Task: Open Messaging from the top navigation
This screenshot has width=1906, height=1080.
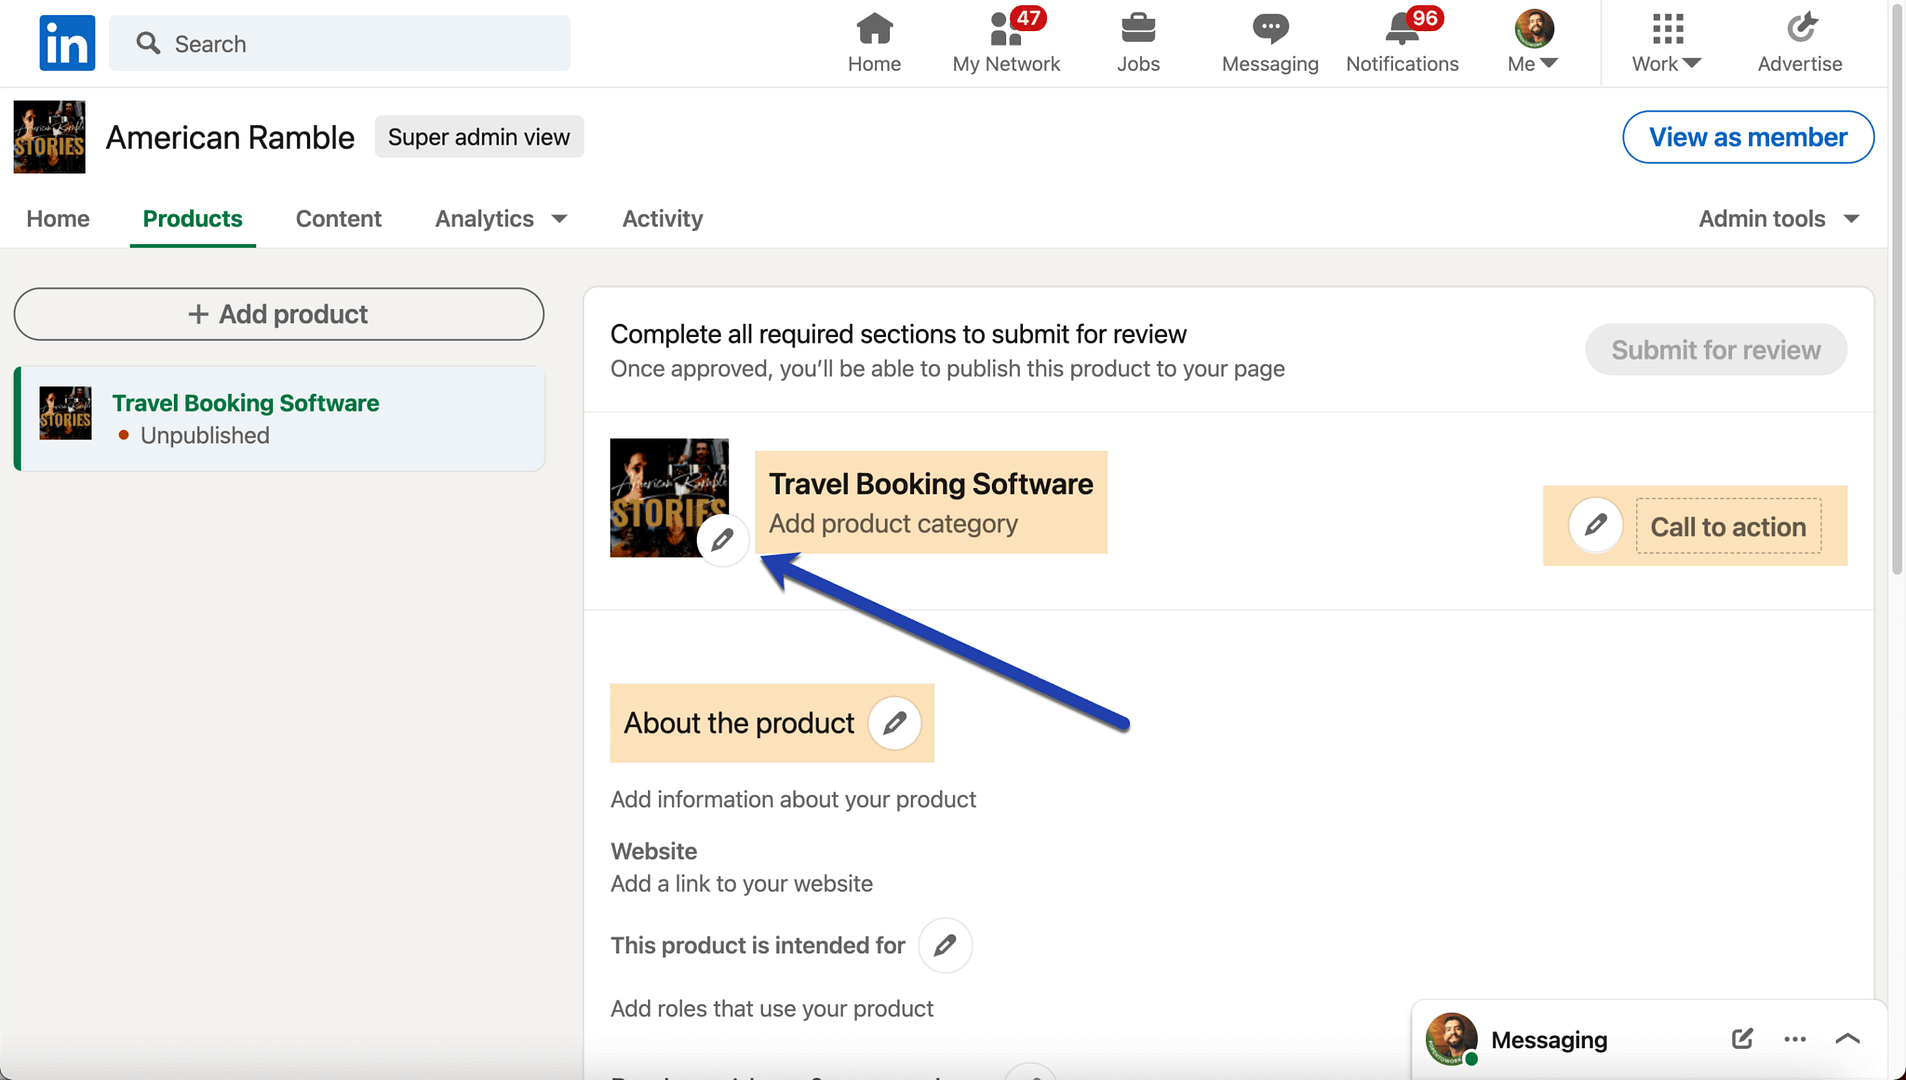Action: pyautogui.click(x=1268, y=43)
